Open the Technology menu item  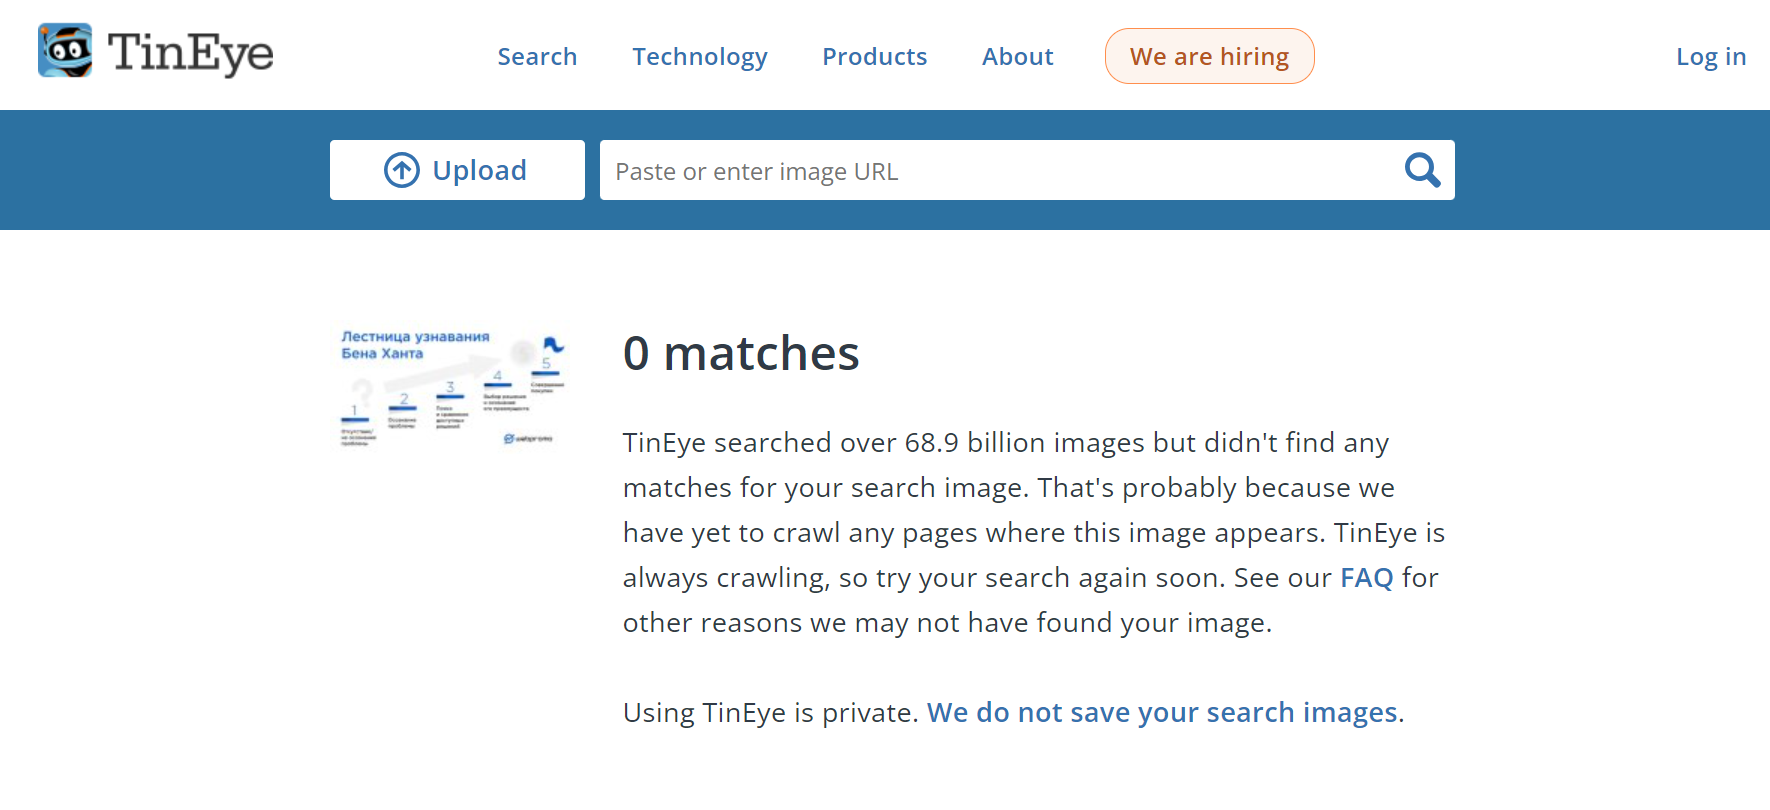click(700, 57)
